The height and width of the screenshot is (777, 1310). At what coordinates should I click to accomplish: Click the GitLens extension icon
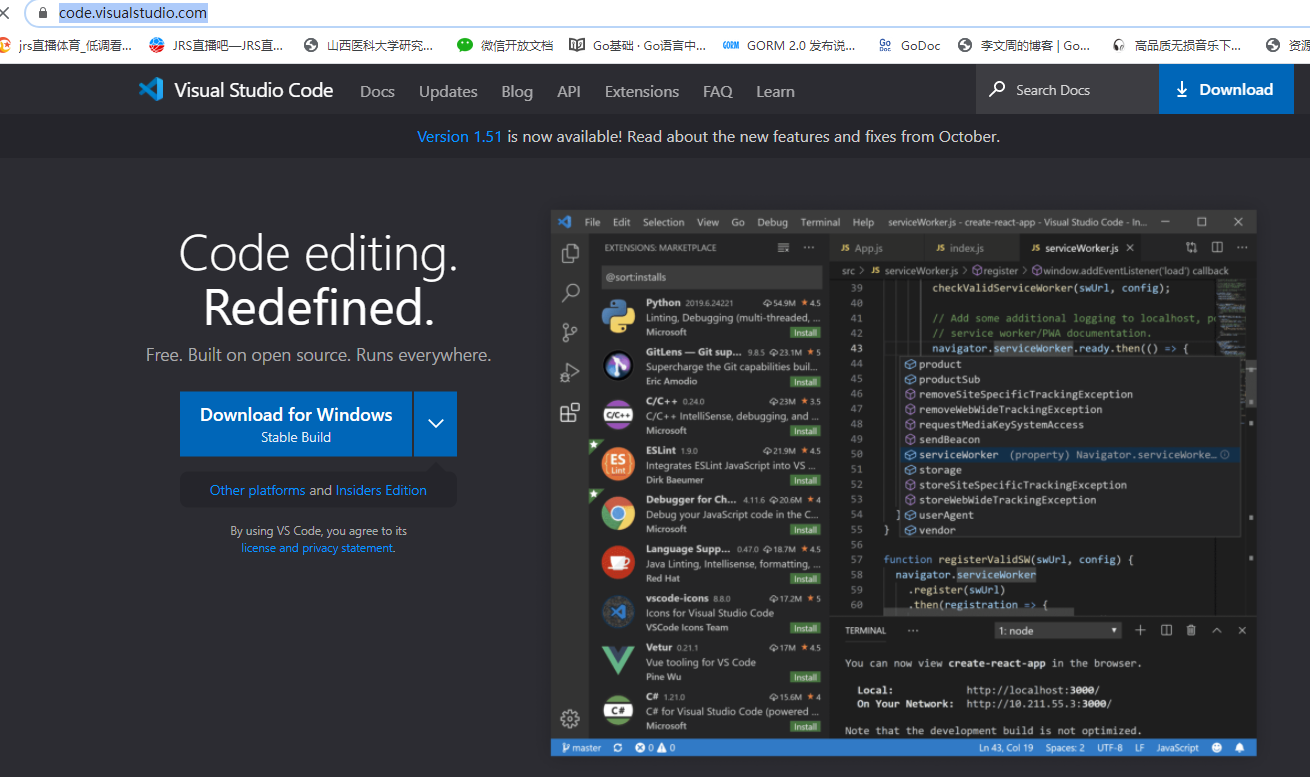coord(618,366)
